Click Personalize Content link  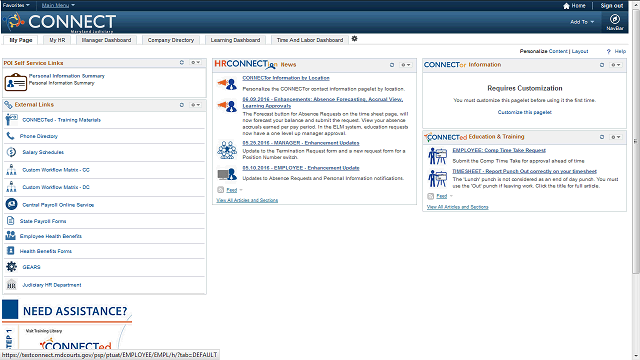coord(558,51)
